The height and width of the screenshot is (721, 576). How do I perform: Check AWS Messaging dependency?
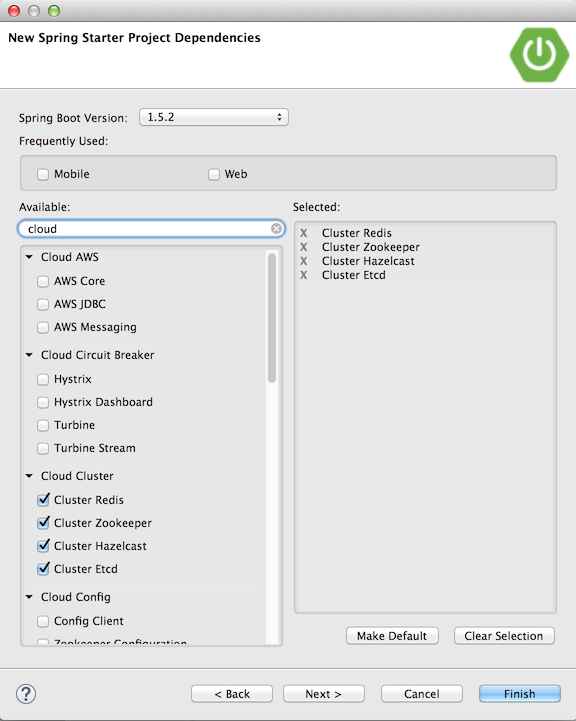pos(43,327)
